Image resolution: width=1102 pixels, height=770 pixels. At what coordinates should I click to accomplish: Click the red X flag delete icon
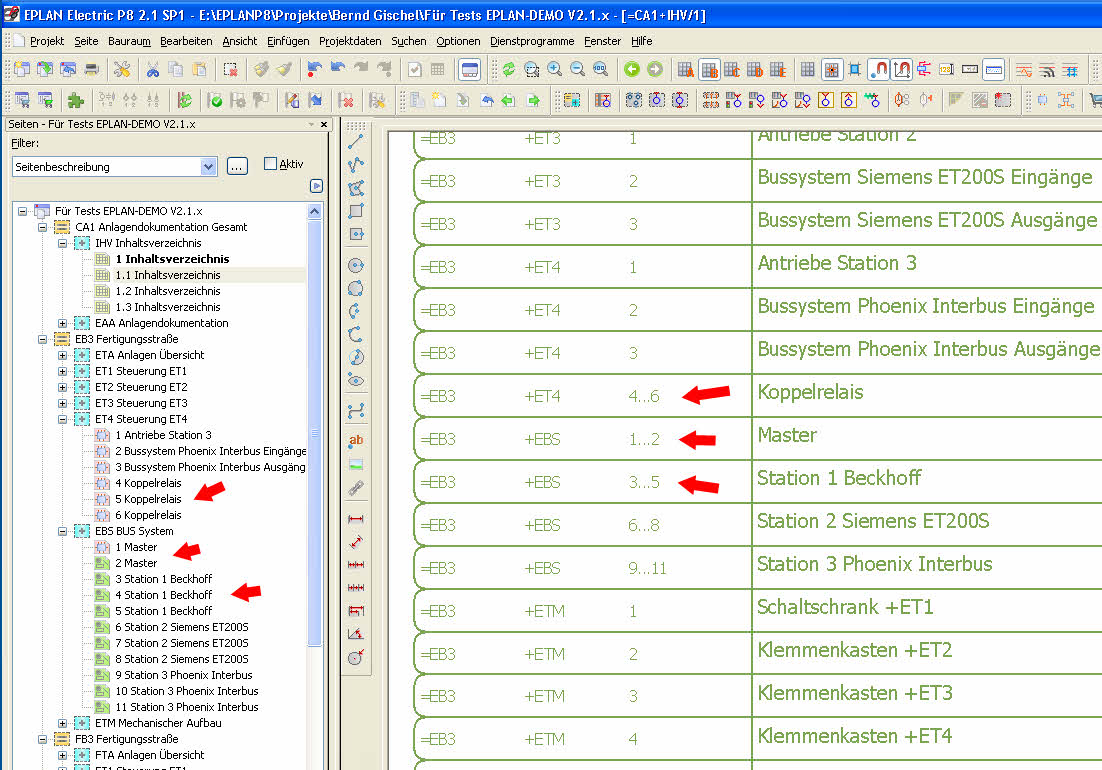coord(346,100)
